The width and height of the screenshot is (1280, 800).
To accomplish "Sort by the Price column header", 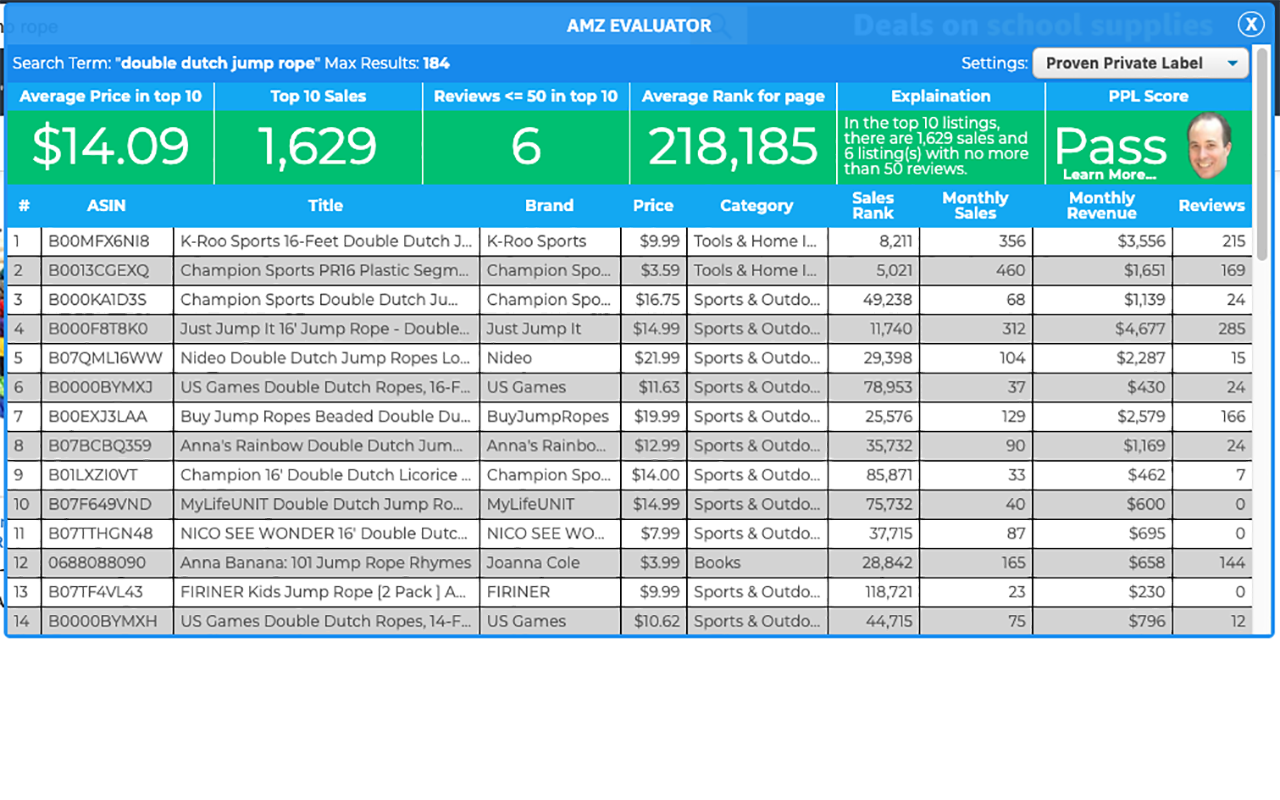I will (653, 205).
